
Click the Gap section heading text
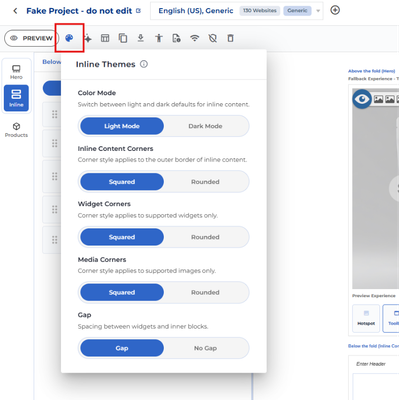point(84,315)
